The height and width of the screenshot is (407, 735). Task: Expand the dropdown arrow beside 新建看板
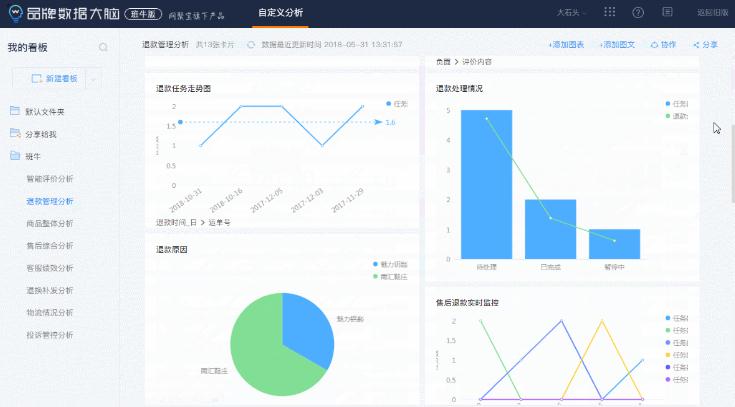(x=93, y=79)
